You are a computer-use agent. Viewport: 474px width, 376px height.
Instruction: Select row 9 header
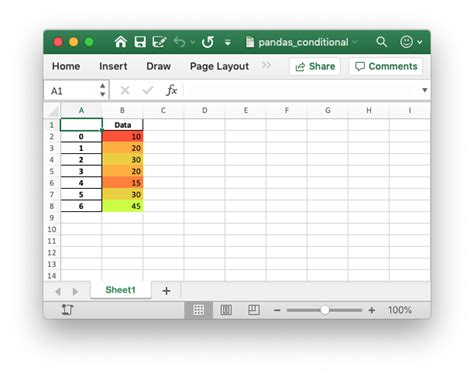(x=52, y=218)
